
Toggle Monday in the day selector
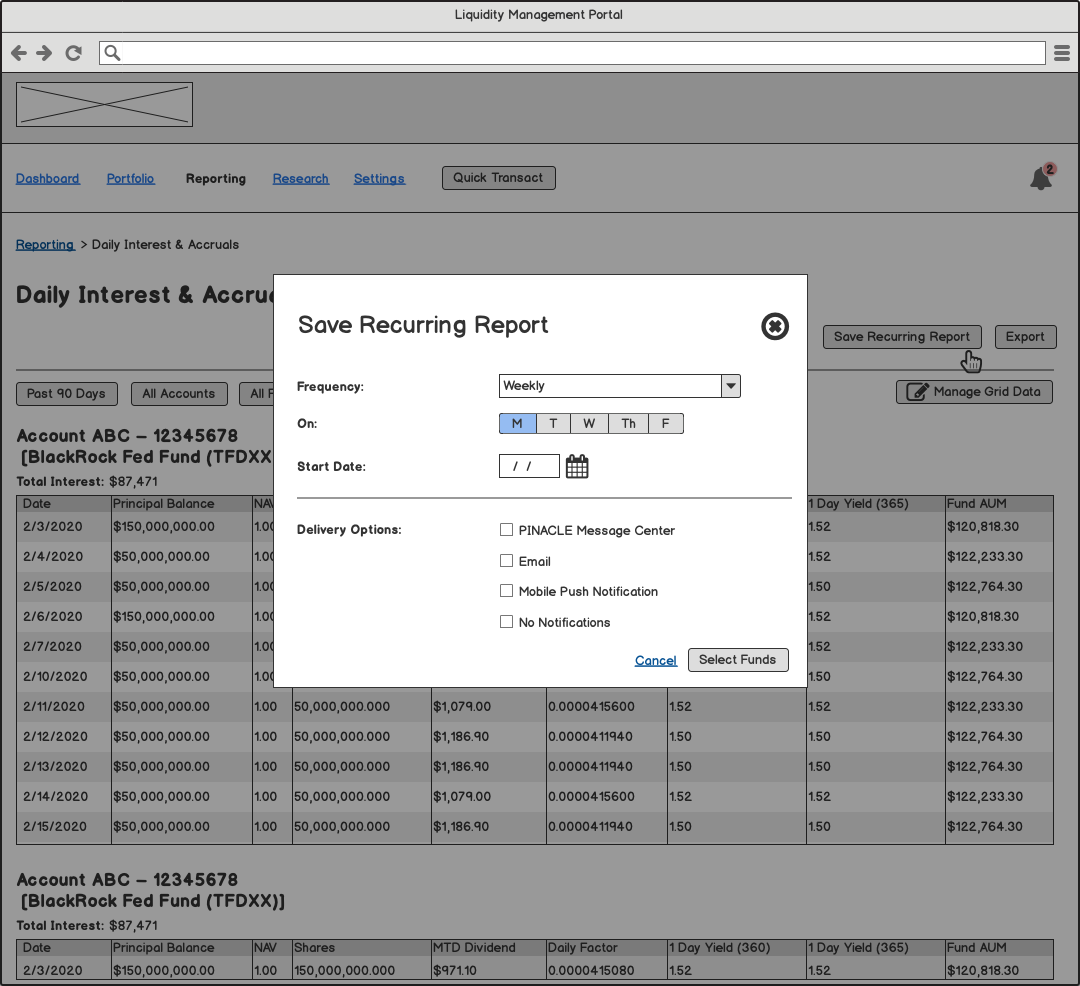[x=517, y=423]
